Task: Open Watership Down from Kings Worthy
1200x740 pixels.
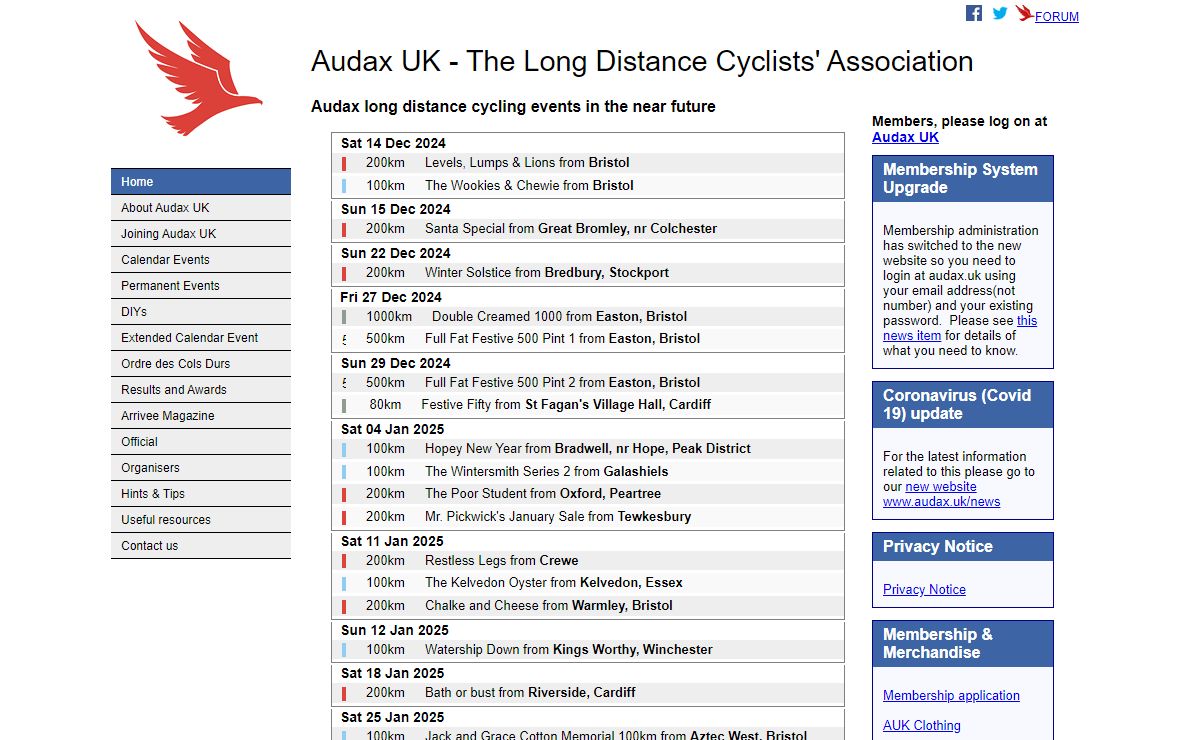Action: click(x=588, y=650)
